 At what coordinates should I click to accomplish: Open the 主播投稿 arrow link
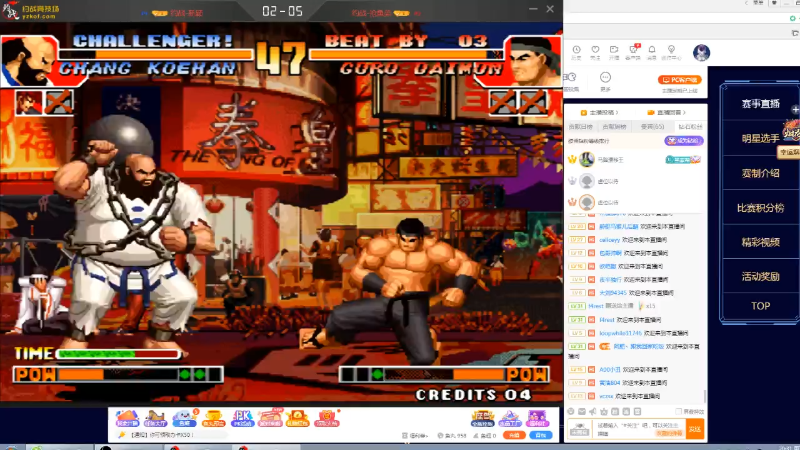tap(599, 112)
